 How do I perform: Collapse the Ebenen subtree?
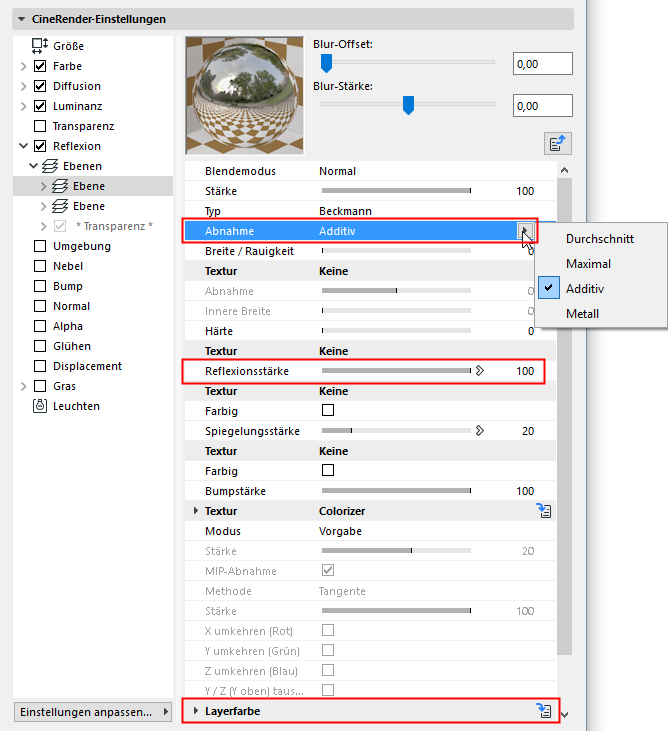(x=34, y=166)
